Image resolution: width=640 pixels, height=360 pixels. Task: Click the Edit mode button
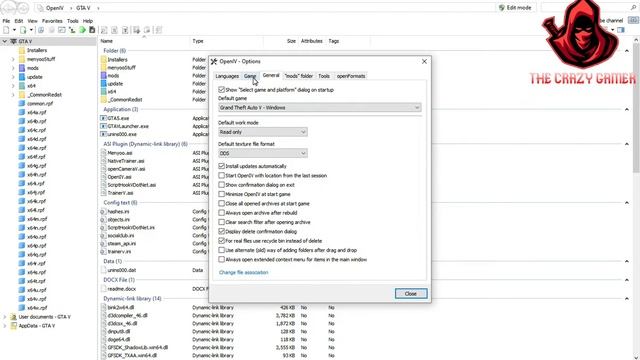pyautogui.click(x=515, y=7)
